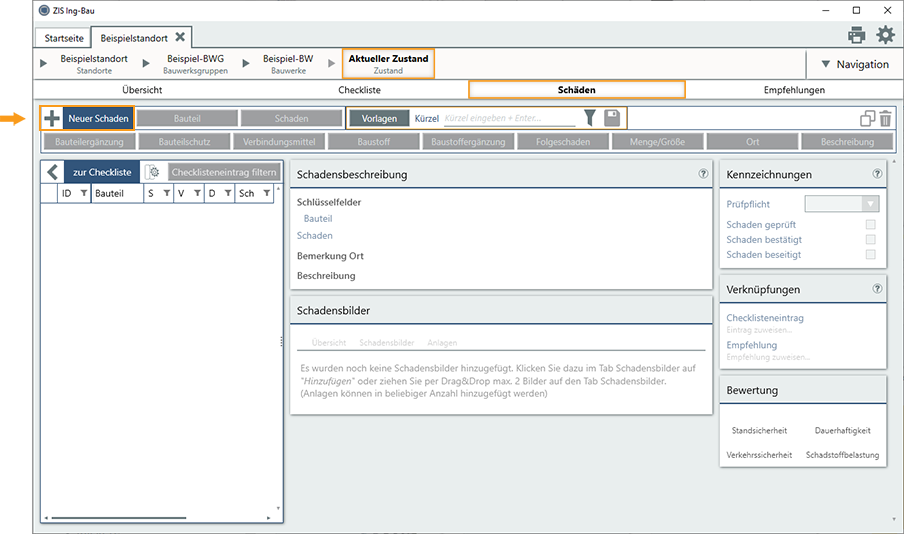Click the ZIS Ing-Bau app icon
The height and width of the screenshot is (534, 904).
44,10
